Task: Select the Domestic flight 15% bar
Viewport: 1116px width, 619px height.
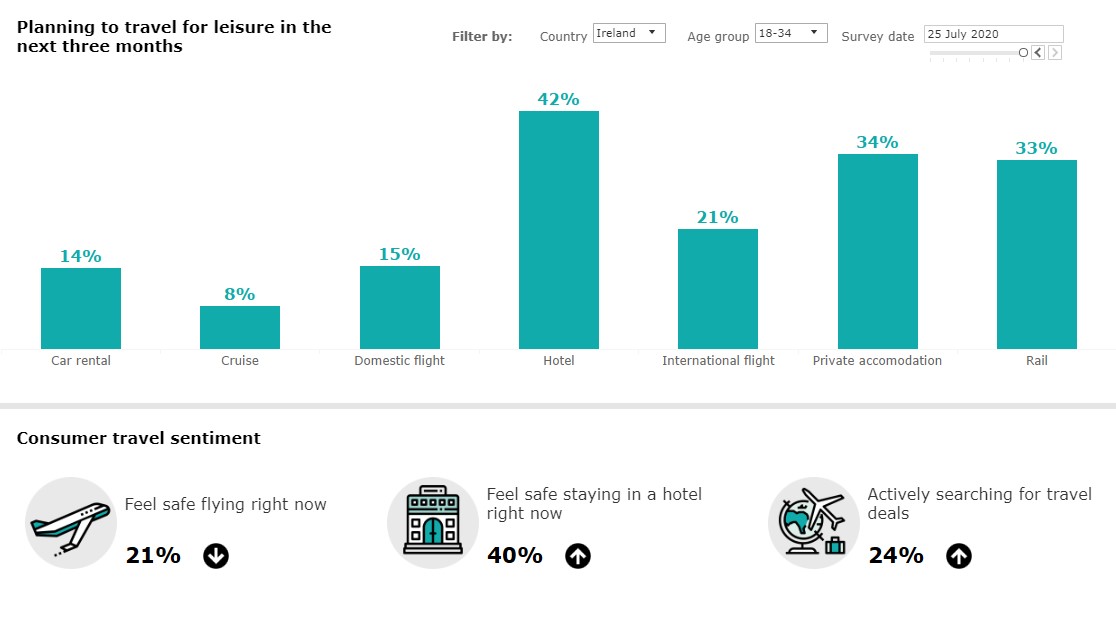Action: click(400, 307)
